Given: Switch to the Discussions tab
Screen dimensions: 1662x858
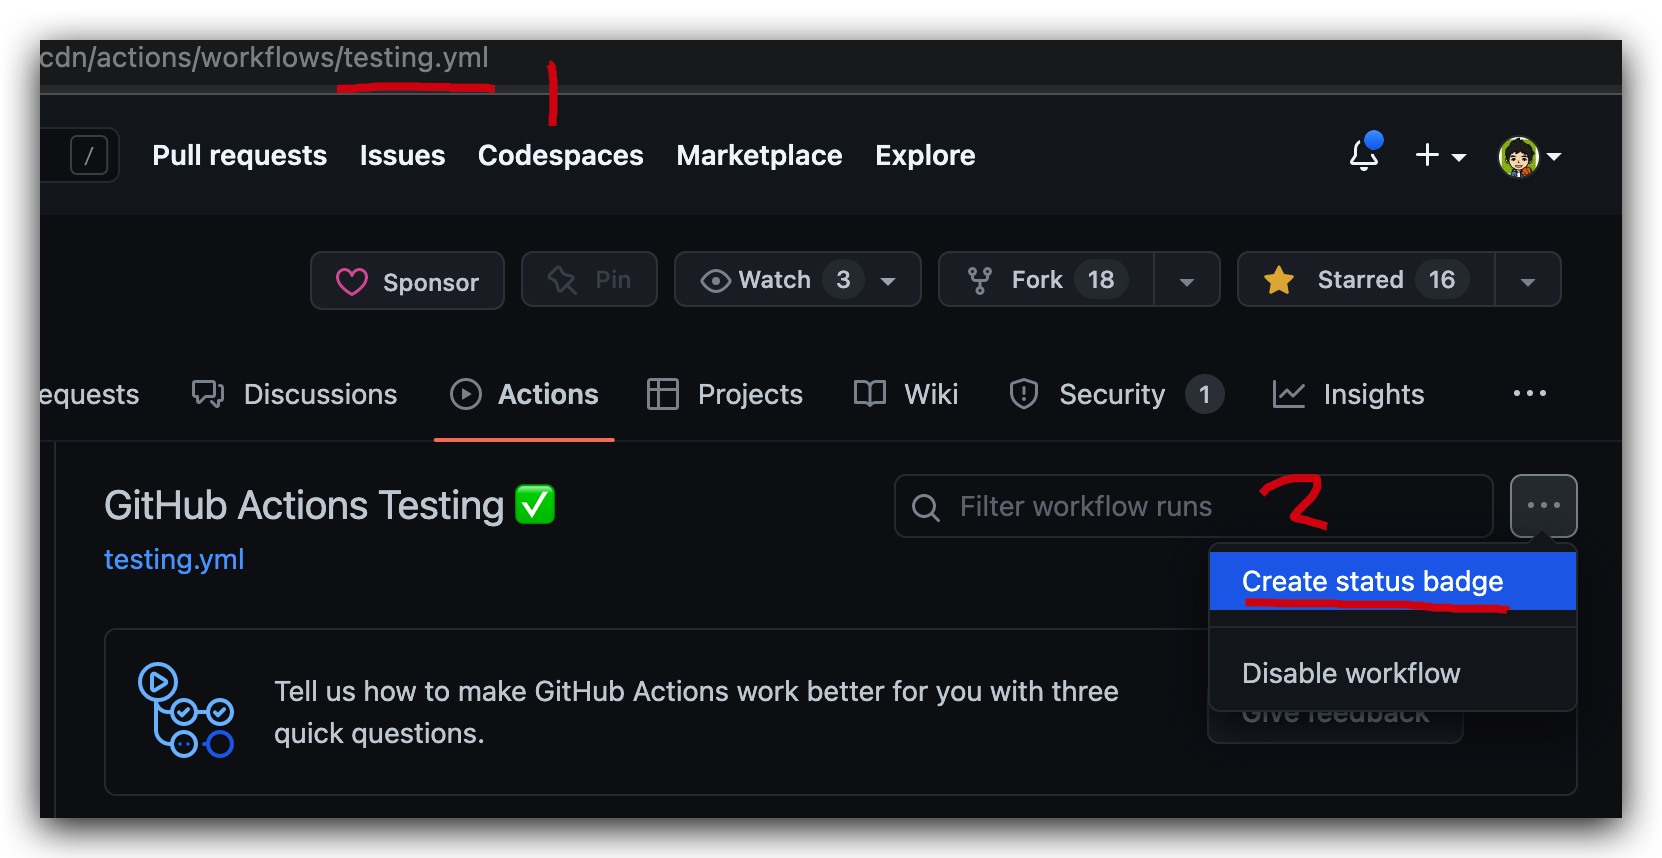Looking at the screenshot, I should coord(294,394).
